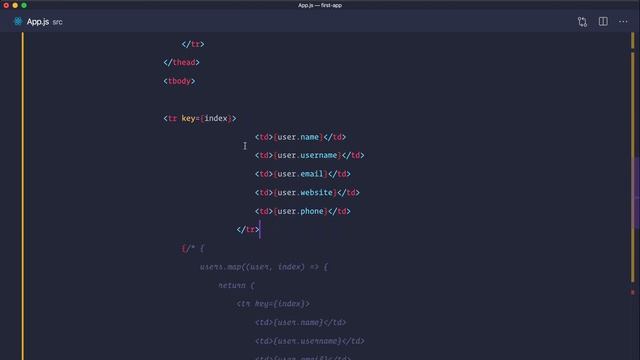Image resolution: width=640 pixels, height=360 pixels.
Task: Click the App.js — first-app window title
Action: tap(320, 5)
